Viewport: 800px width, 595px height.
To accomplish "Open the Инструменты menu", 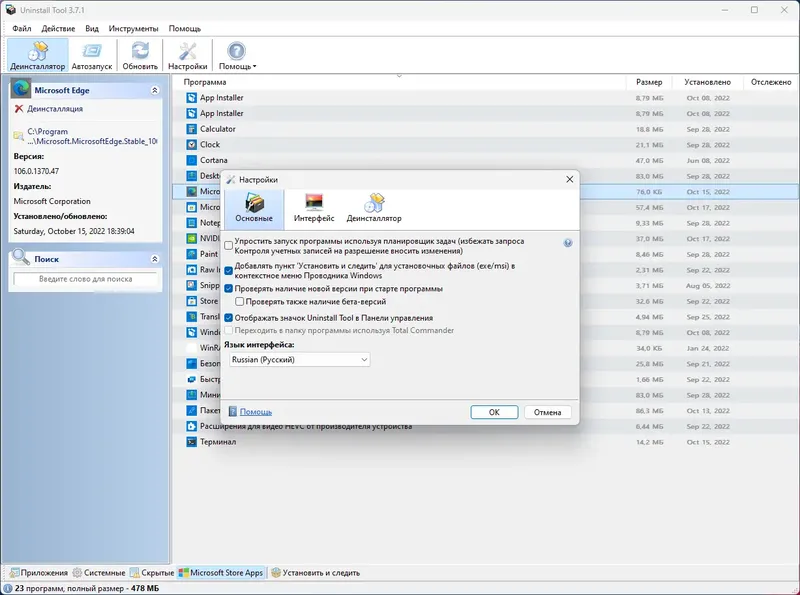I will tap(133, 29).
